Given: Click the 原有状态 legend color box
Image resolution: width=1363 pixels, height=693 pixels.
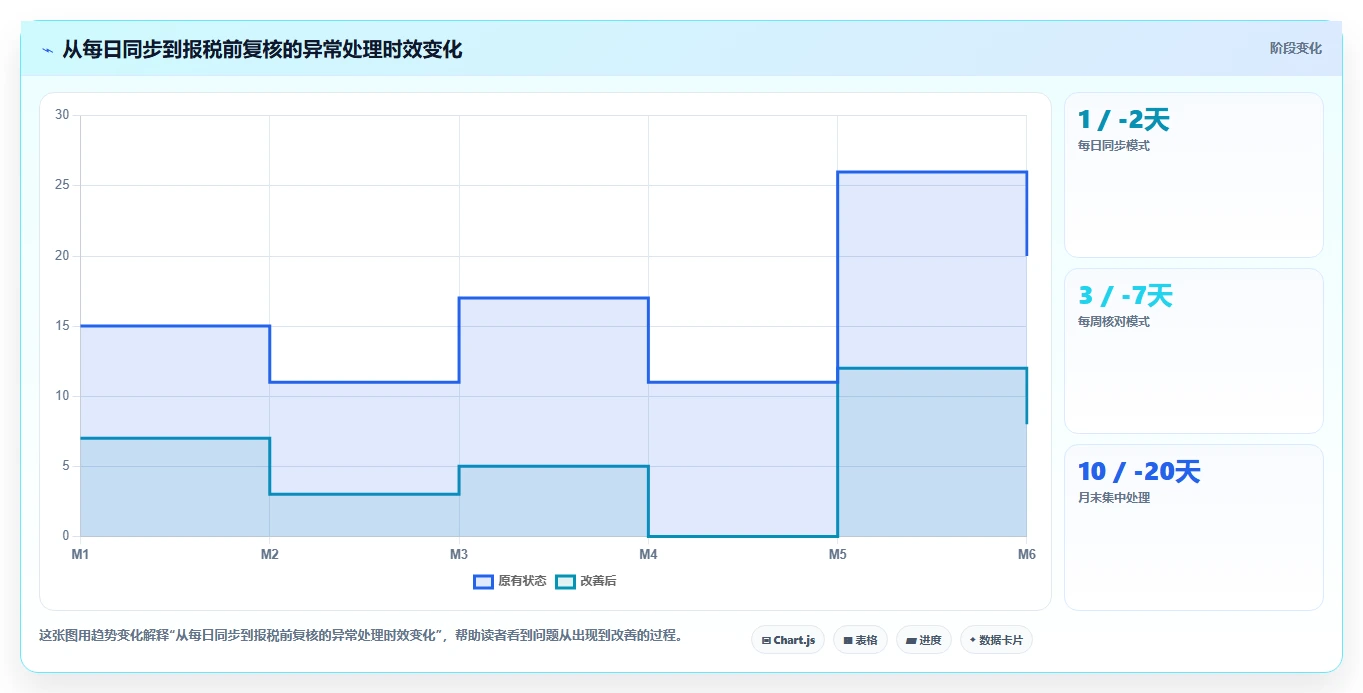Looking at the screenshot, I should [484, 582].
